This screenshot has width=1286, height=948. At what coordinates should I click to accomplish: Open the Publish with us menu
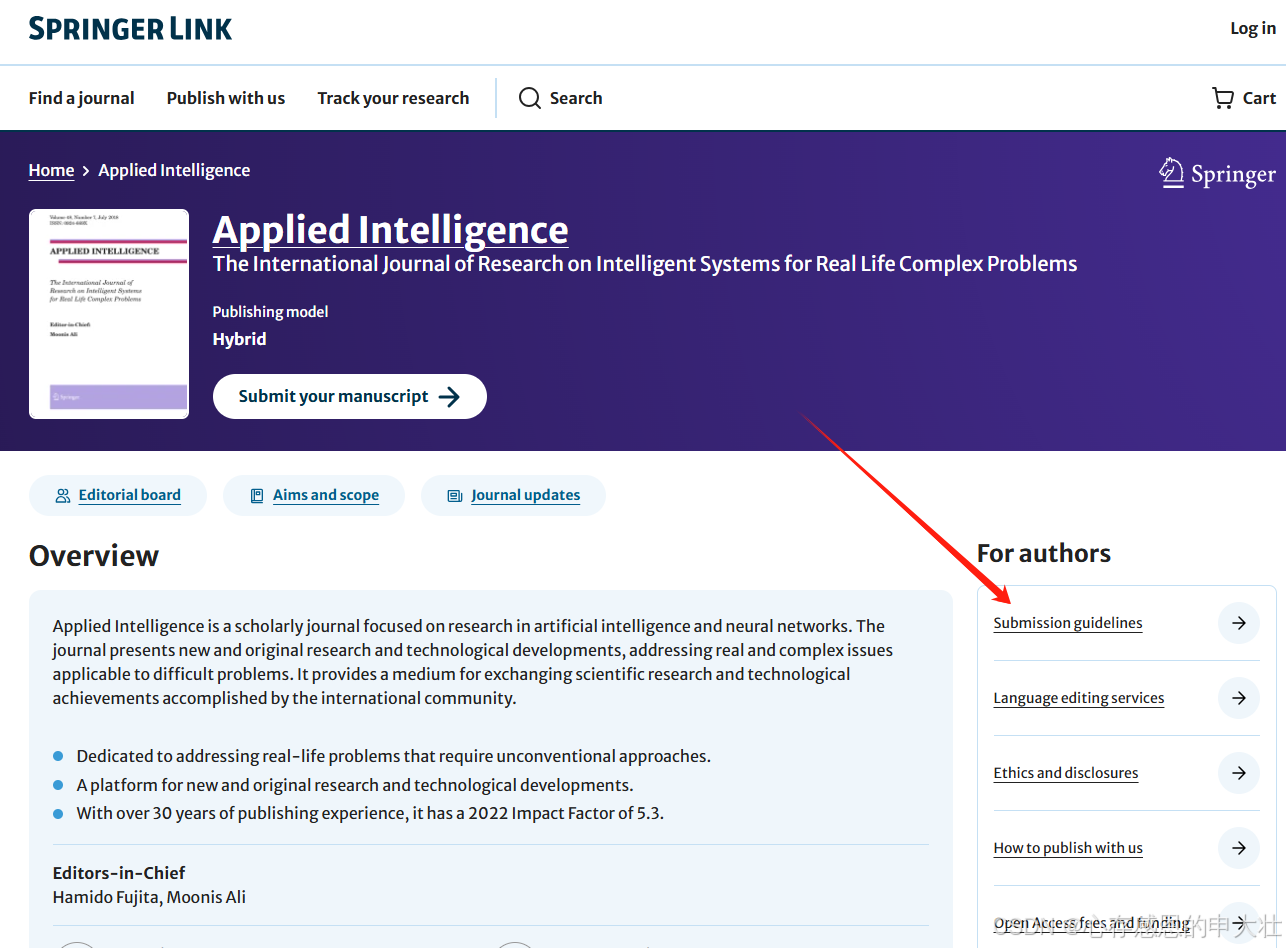[x=226, y=98]
